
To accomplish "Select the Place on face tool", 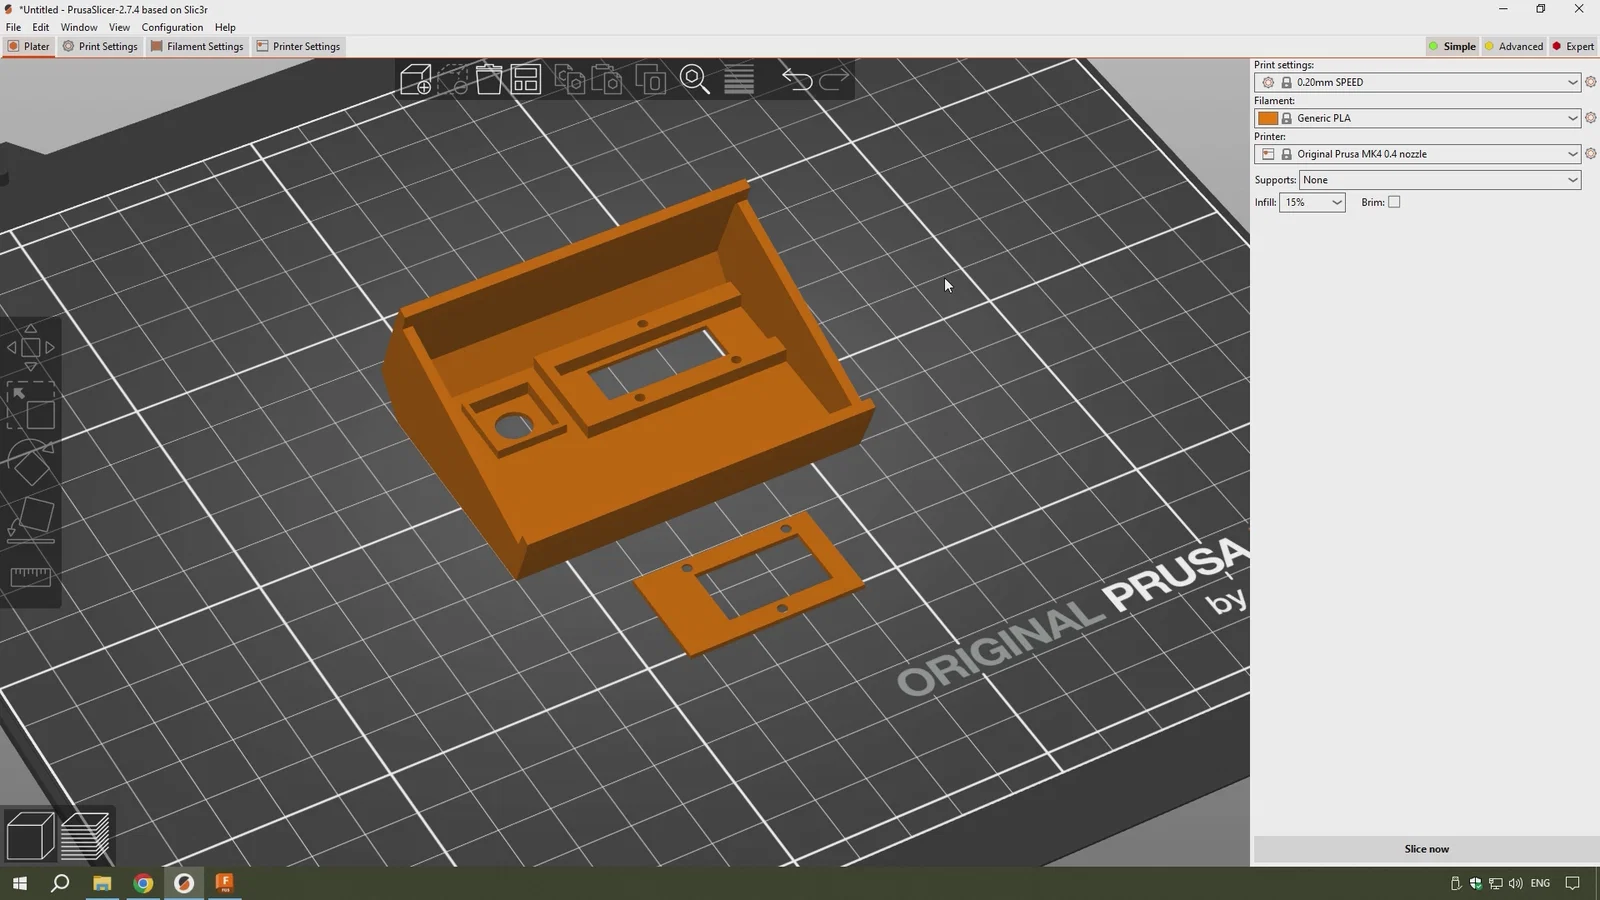I will point(30,520).
